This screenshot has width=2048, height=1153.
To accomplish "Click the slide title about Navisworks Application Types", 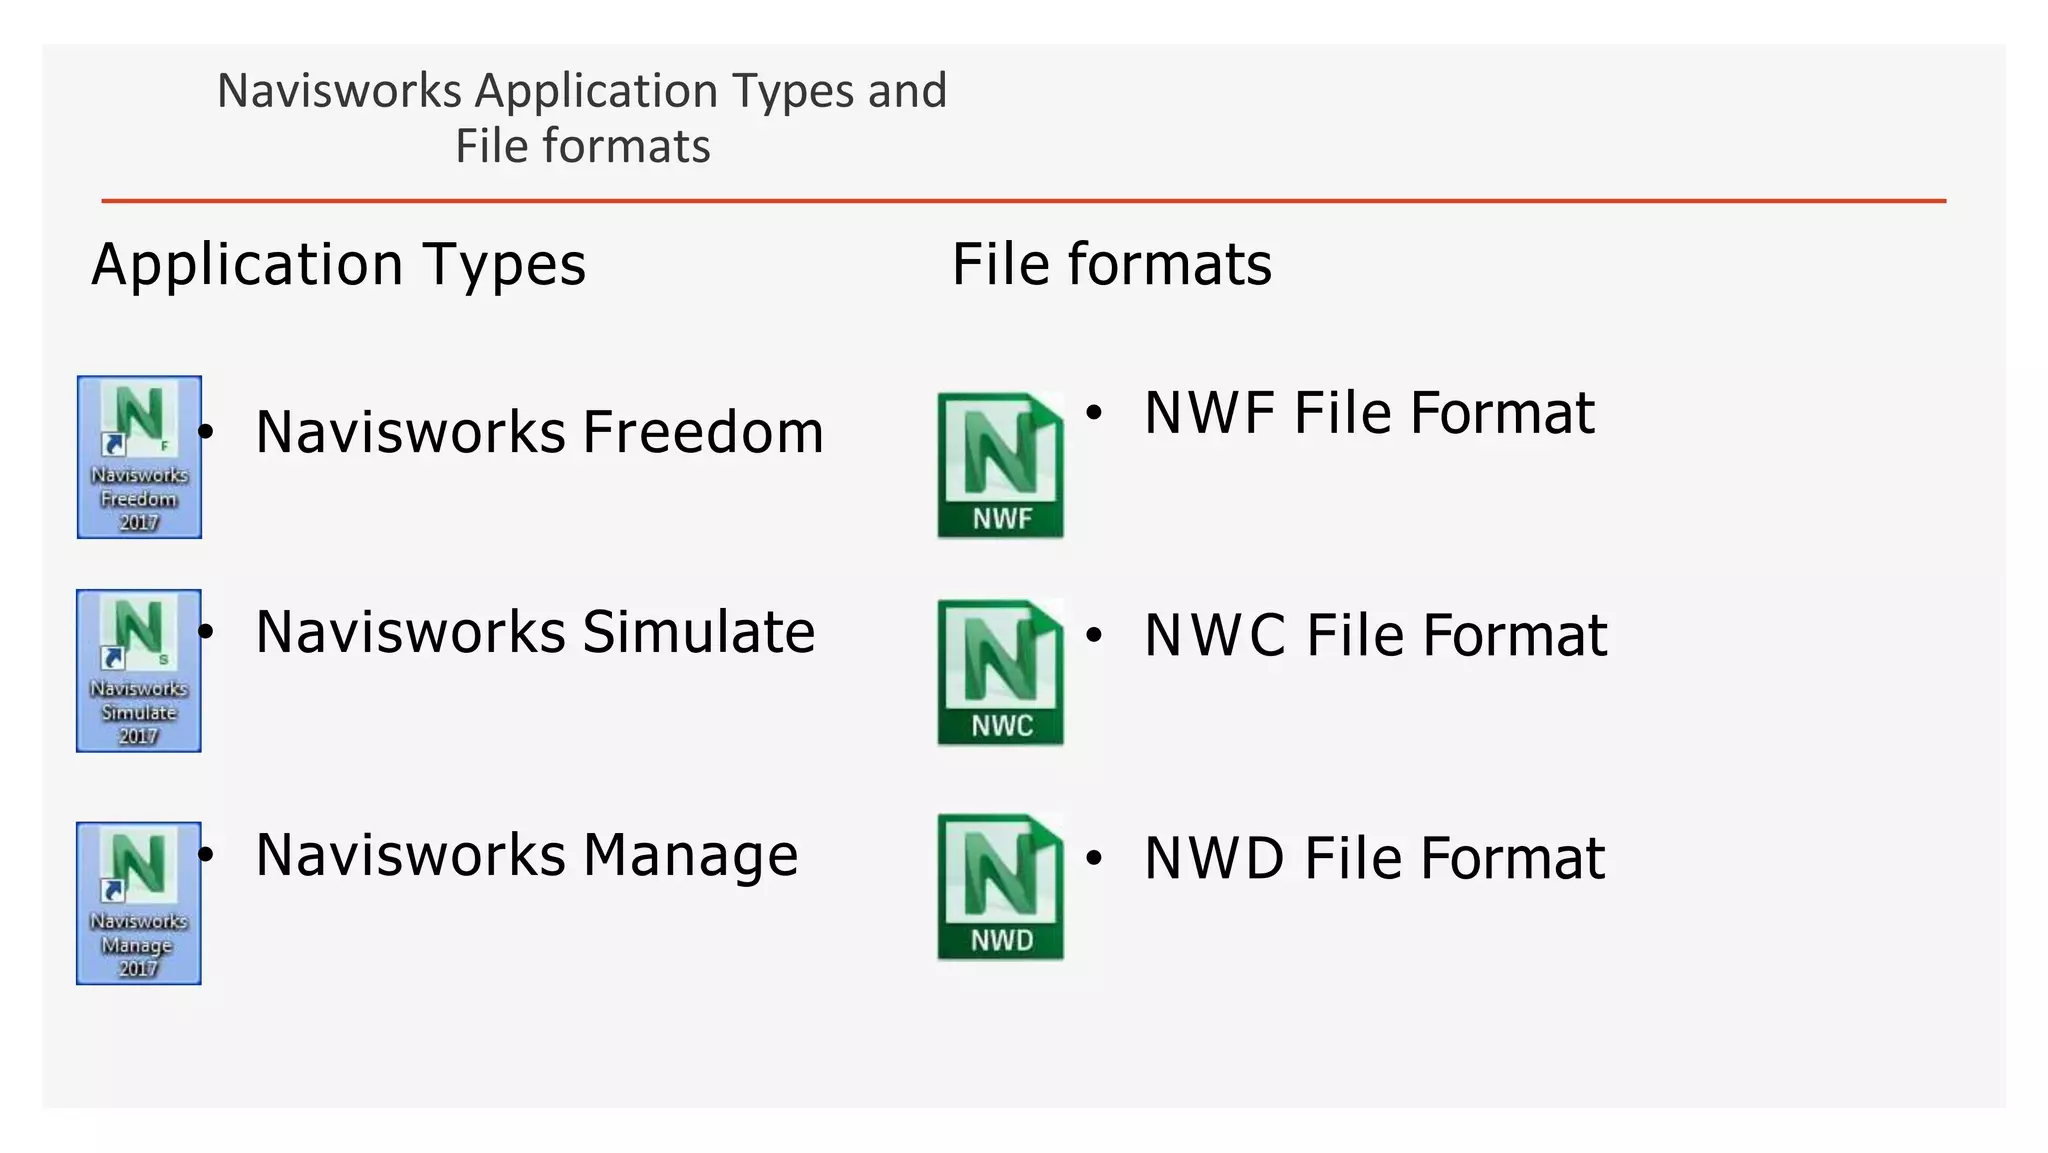I will (582, 118).
